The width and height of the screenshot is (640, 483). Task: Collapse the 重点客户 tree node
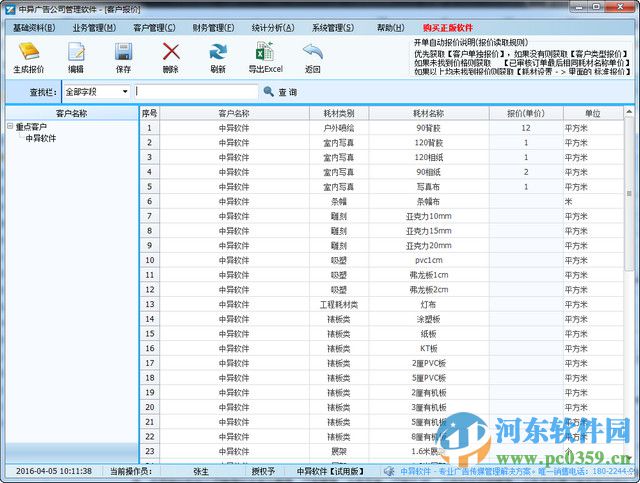10,126
